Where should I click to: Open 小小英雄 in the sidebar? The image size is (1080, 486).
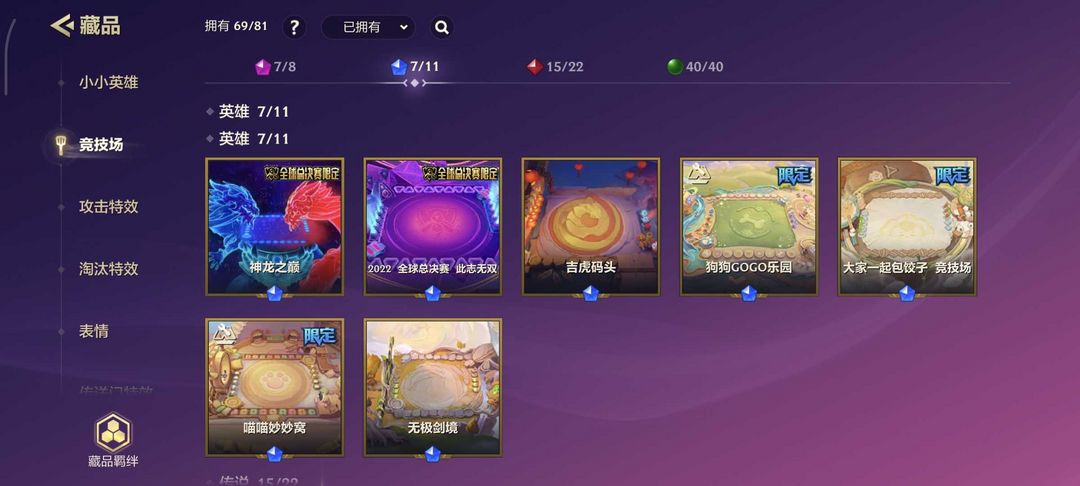click(109, 83)
